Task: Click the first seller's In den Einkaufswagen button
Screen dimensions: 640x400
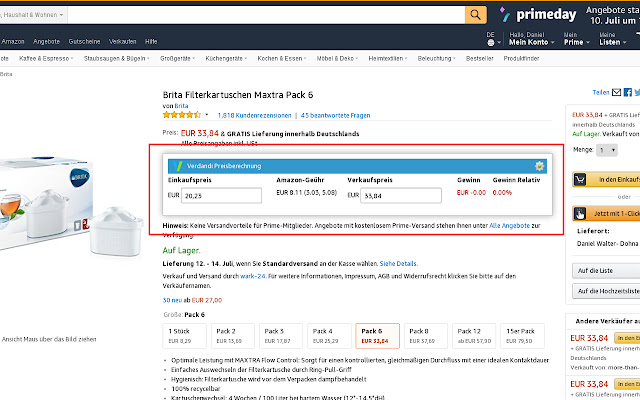Action: point(627,338)
